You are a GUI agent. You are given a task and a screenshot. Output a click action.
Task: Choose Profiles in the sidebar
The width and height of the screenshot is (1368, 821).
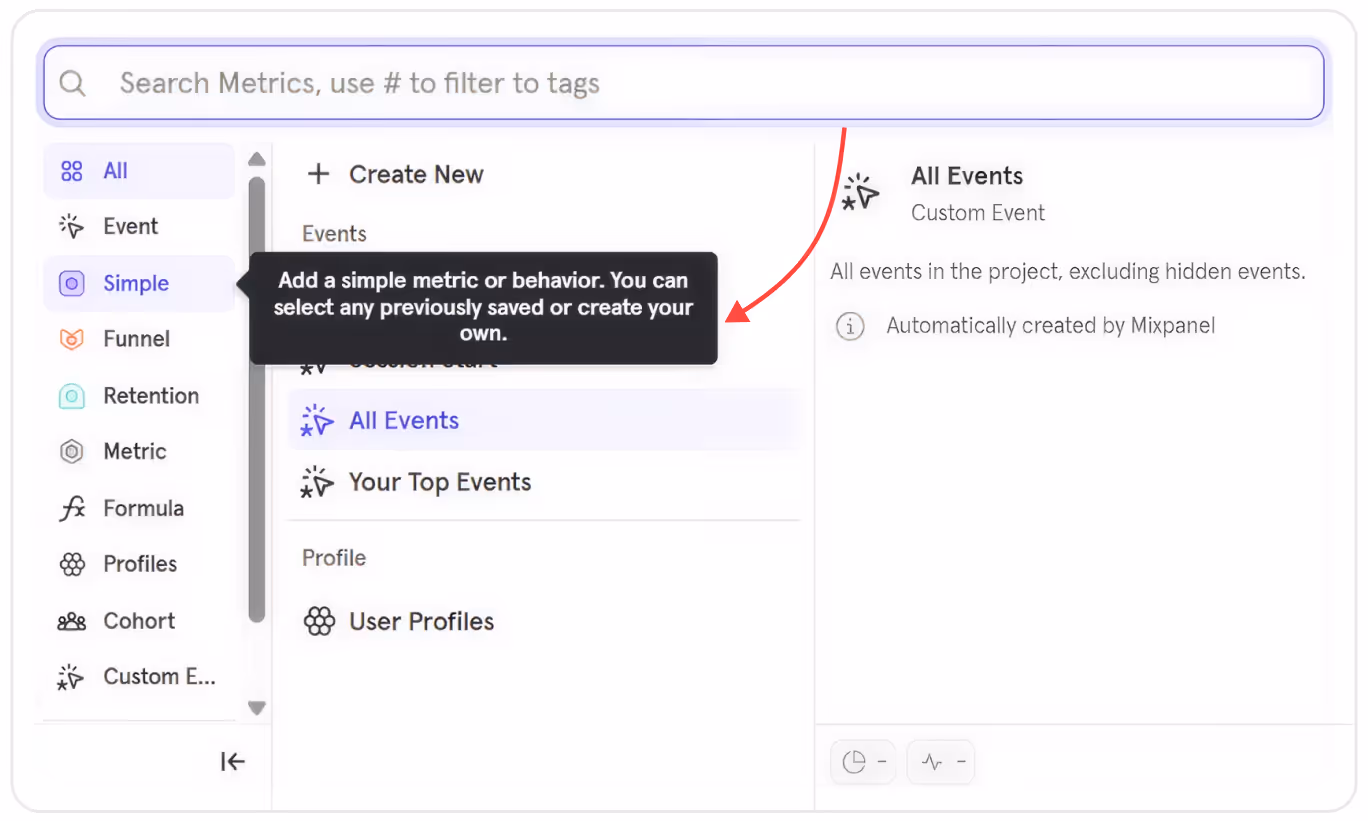pyautogui.click(x=139, y=564)
